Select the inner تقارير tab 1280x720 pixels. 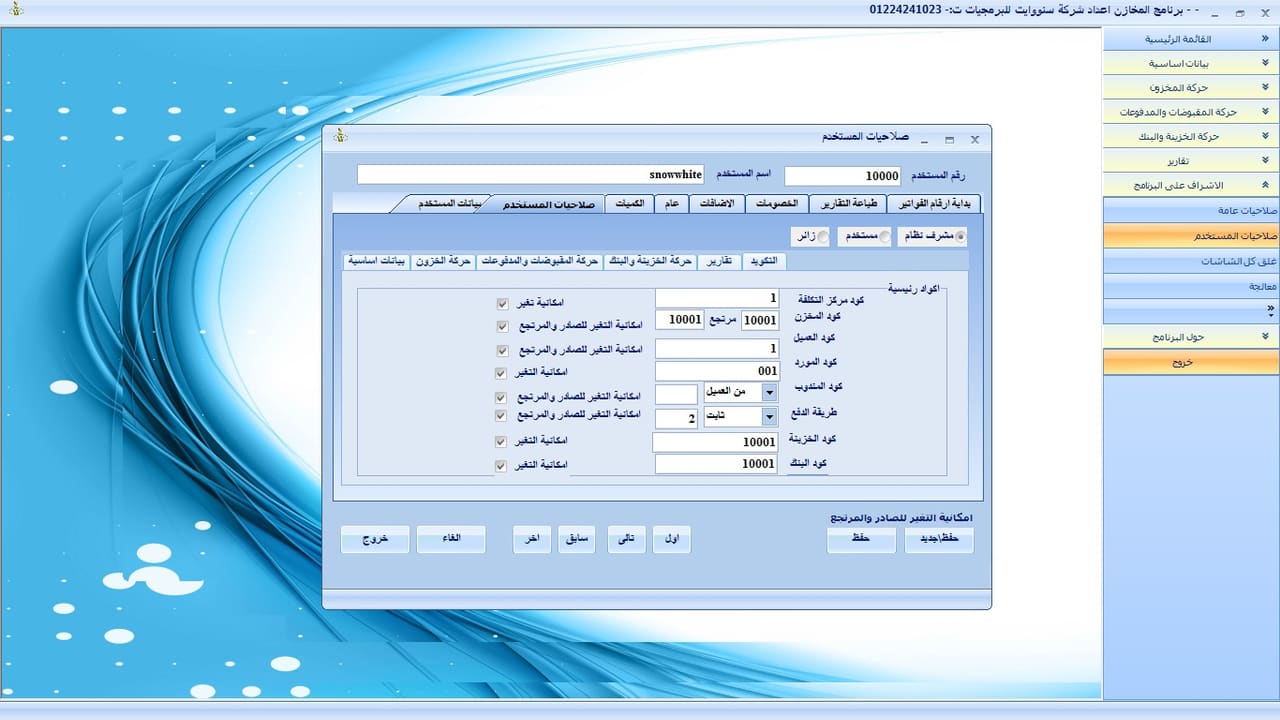[719, 261]
